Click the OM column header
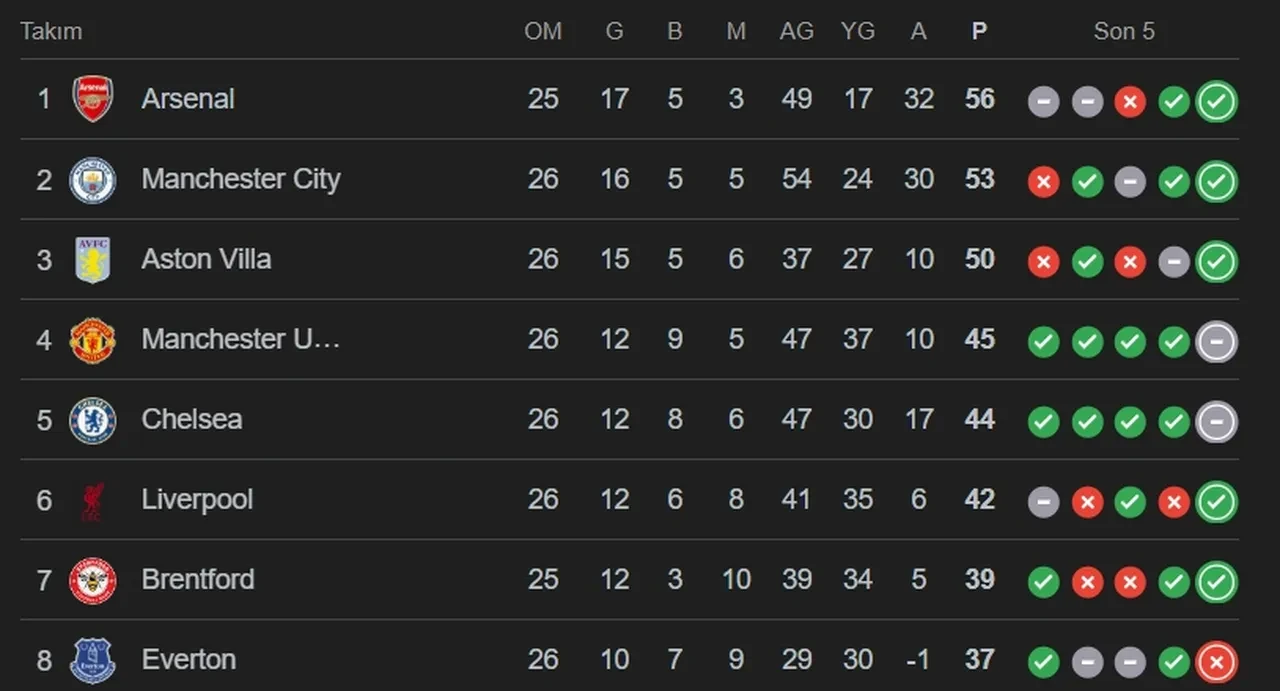The width and height of the screenshot is (1280, 691). (x=543, y=31)
